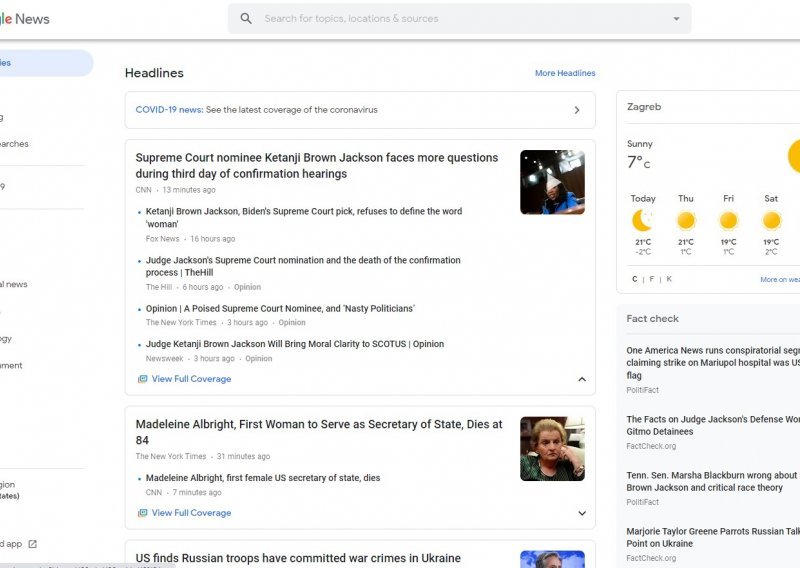The width and height of the screenshot is (800, 568).
Task: Open the war crimes article thumbnail
Action: (552, 559)
